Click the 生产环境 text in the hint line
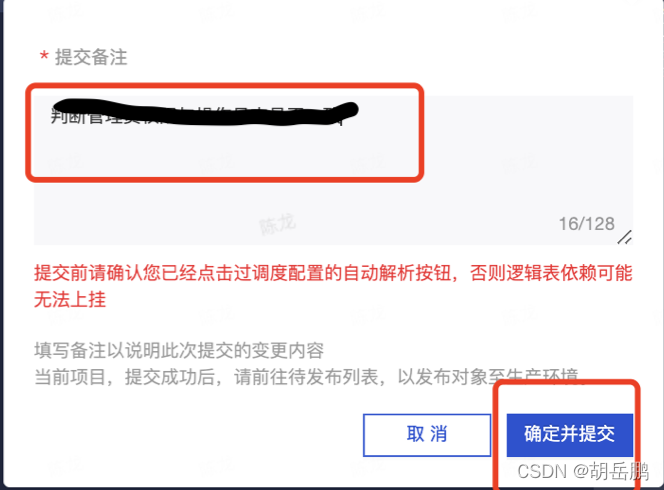 [x=542, y=376]
